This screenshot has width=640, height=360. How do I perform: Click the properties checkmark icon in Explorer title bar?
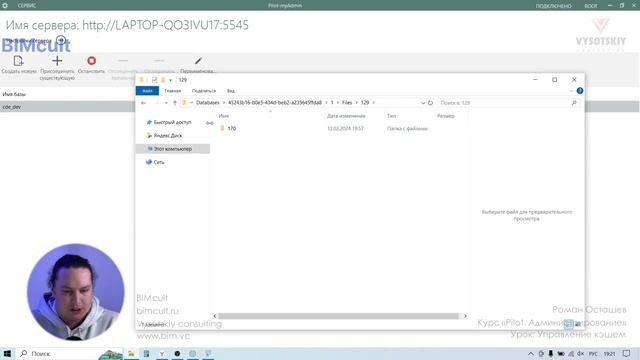click(x=154, y=80)
